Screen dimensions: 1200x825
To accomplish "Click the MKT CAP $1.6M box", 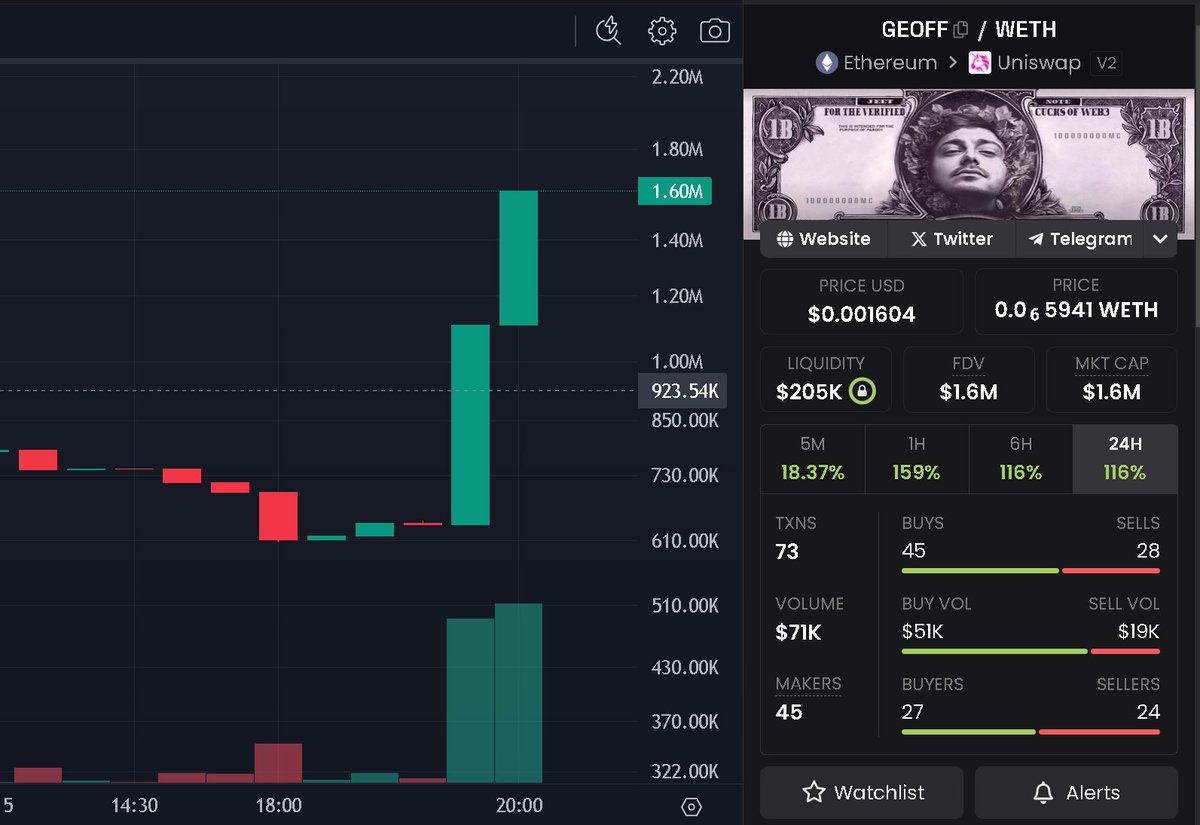I will click(1112, 380).
